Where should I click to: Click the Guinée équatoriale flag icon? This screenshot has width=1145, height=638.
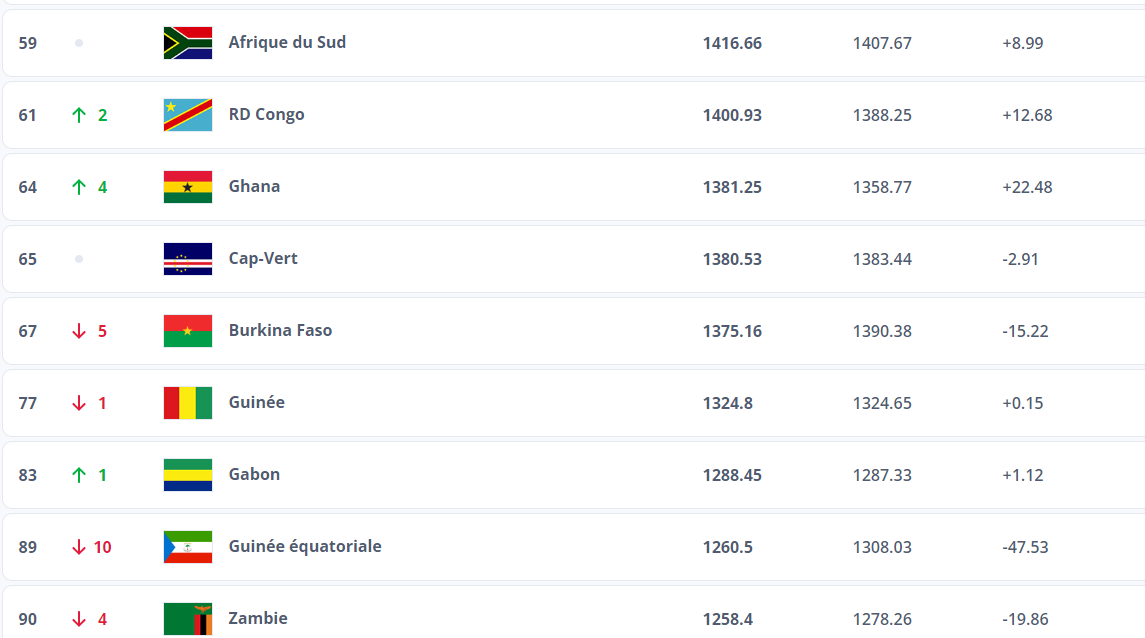tap(188, 547)
